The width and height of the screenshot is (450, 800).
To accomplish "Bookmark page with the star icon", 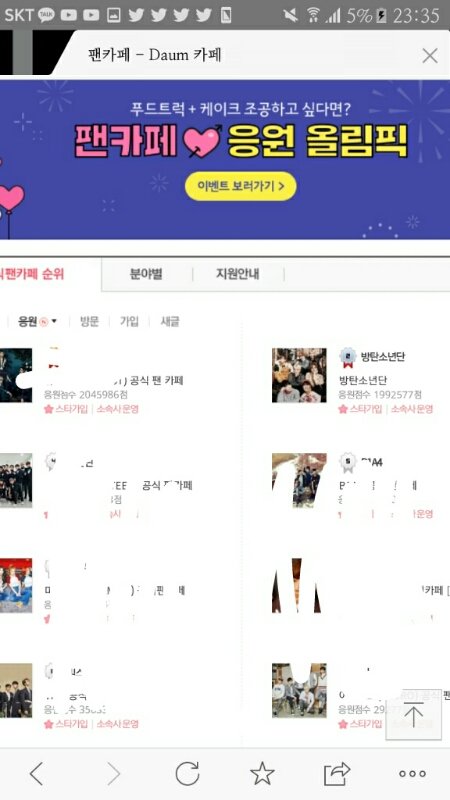I will [x=262, y=774].
